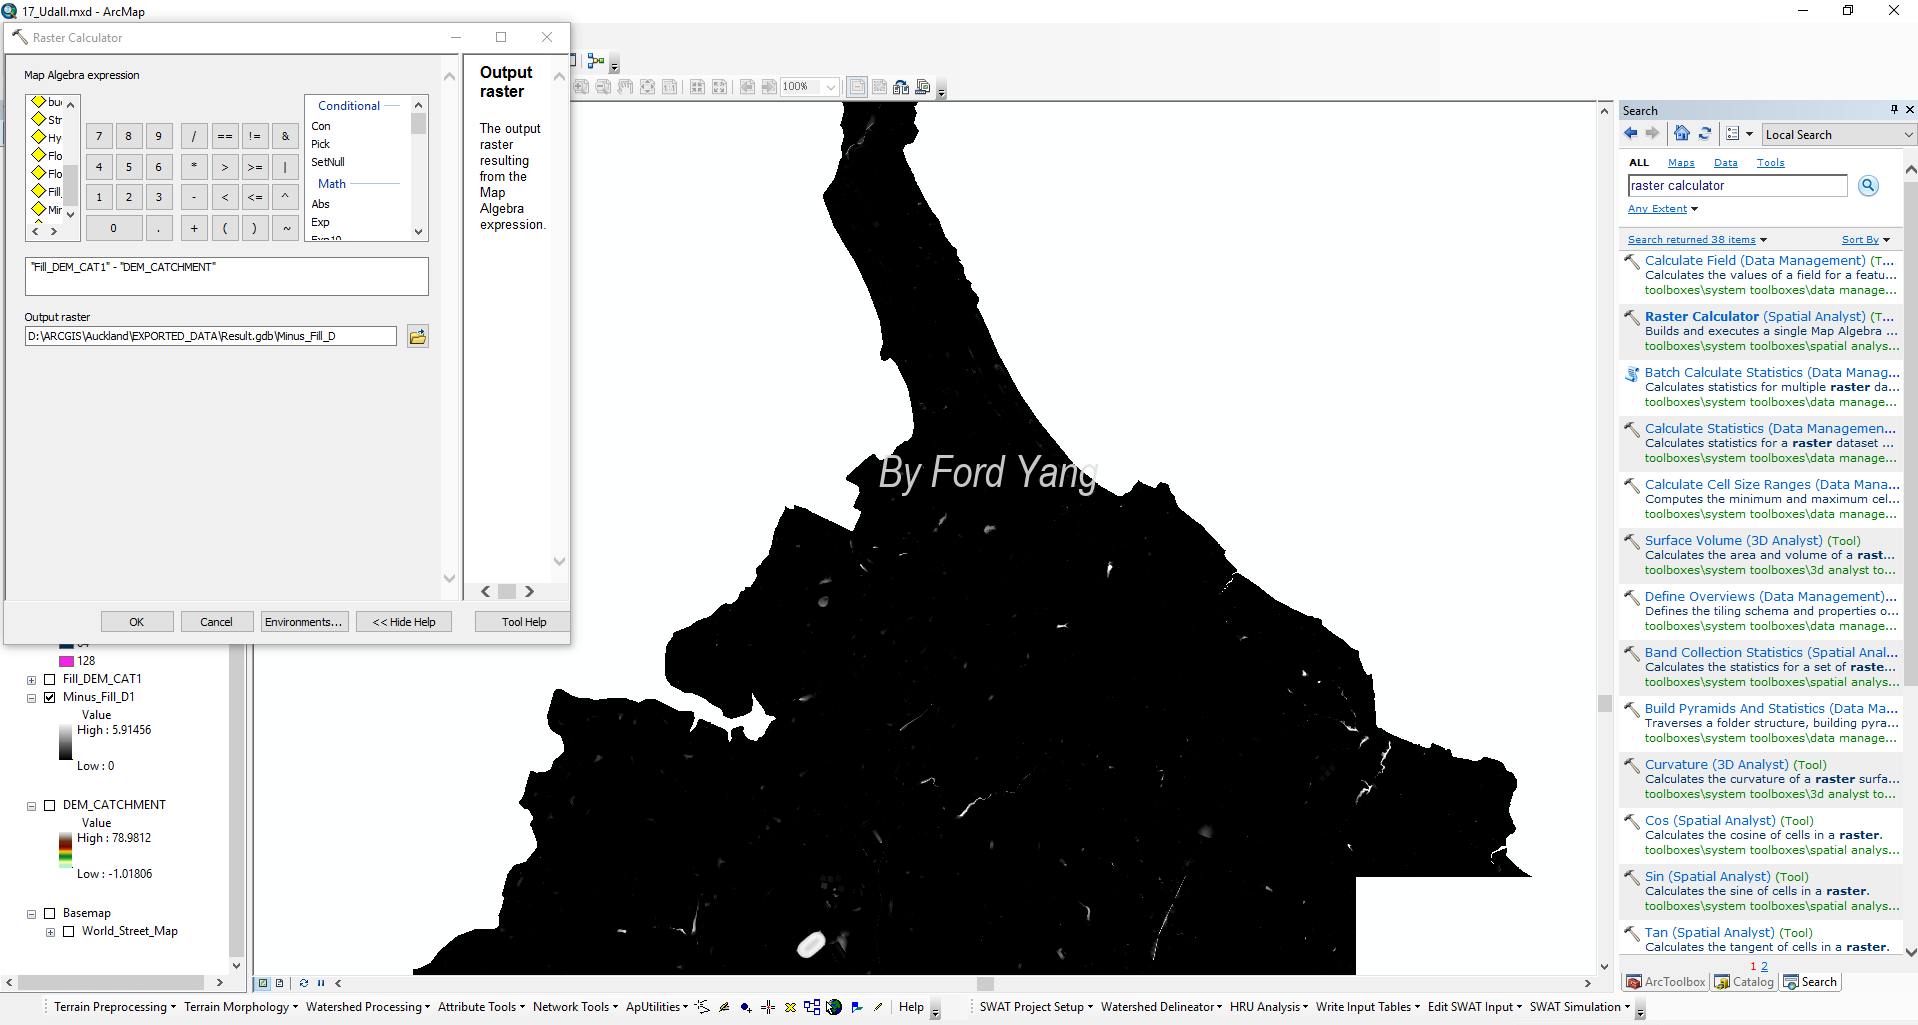Click the globe with cursor icon
The image size is (1918, 1025).
point(834,1007)
